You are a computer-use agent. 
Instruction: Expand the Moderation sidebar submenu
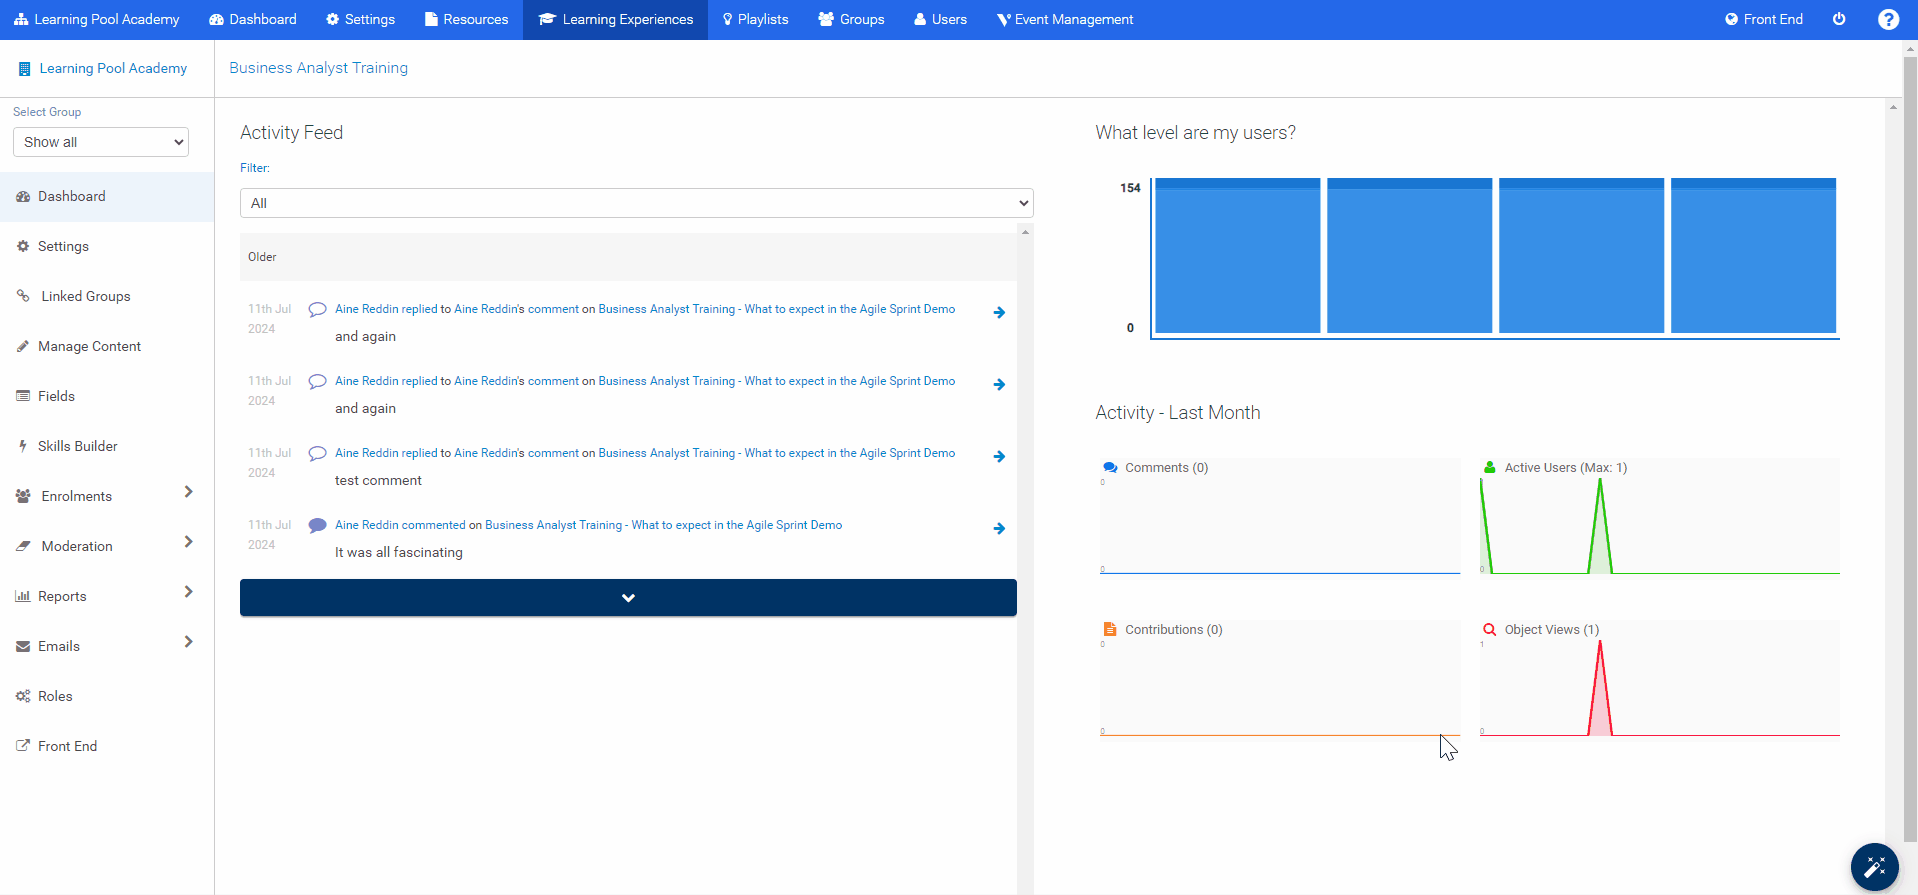pyautogui.click(x=188, y=542)
